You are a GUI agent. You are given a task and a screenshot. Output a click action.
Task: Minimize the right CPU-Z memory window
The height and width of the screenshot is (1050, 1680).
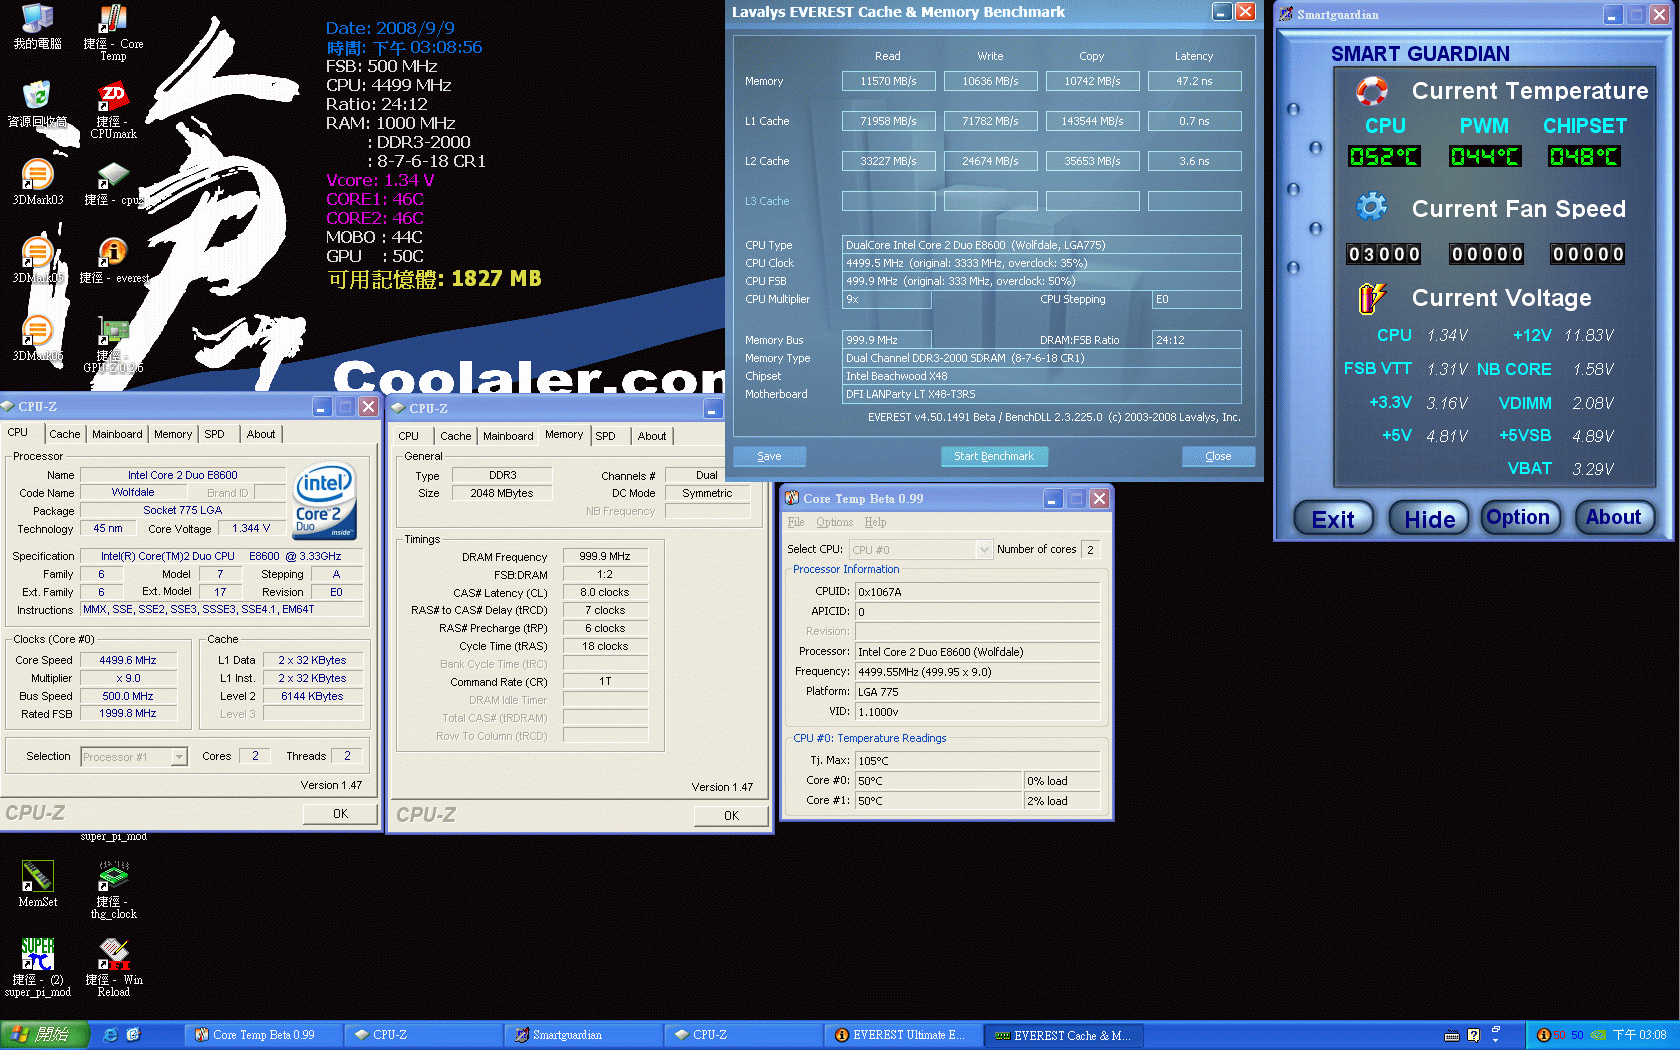(712, 408)
